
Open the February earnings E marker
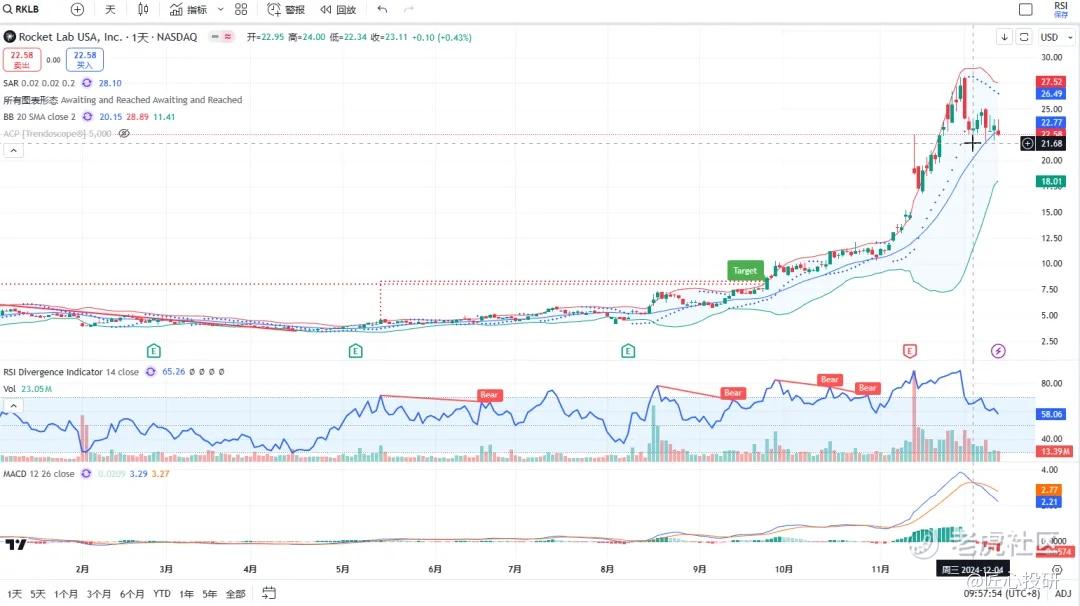tap(154, 351)
